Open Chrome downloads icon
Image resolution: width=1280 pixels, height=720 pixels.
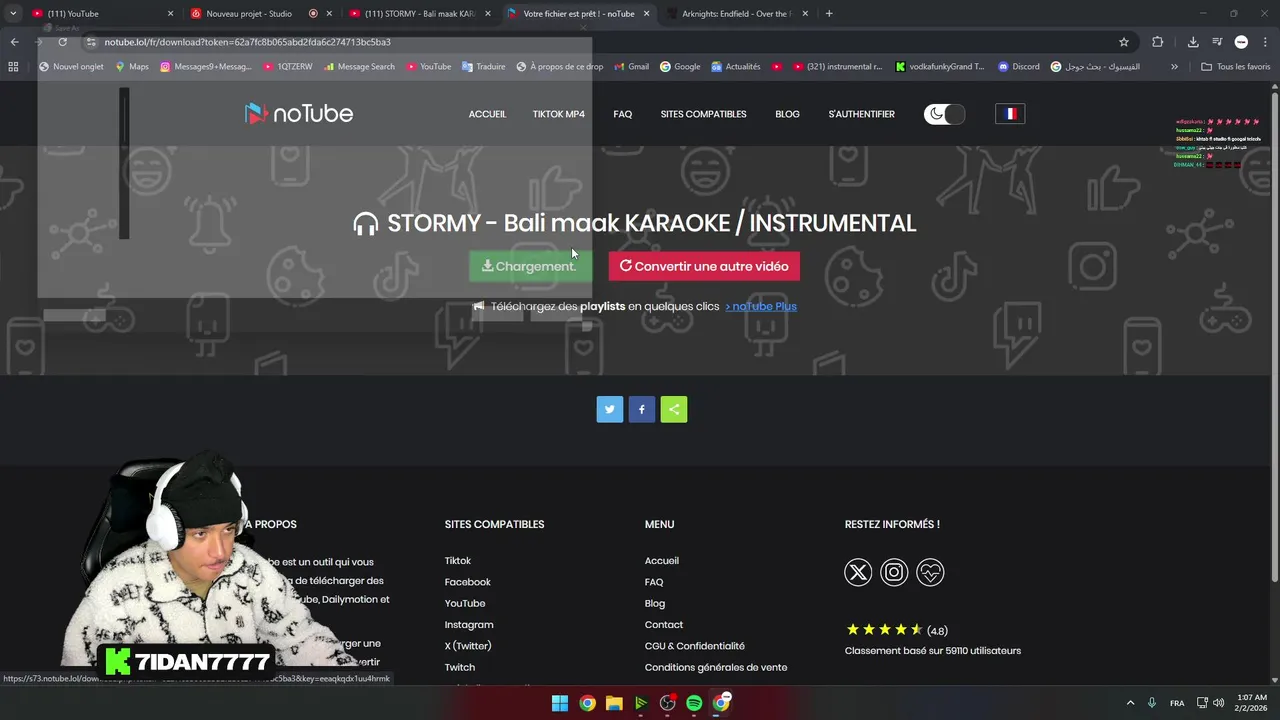pos(1193,42)
